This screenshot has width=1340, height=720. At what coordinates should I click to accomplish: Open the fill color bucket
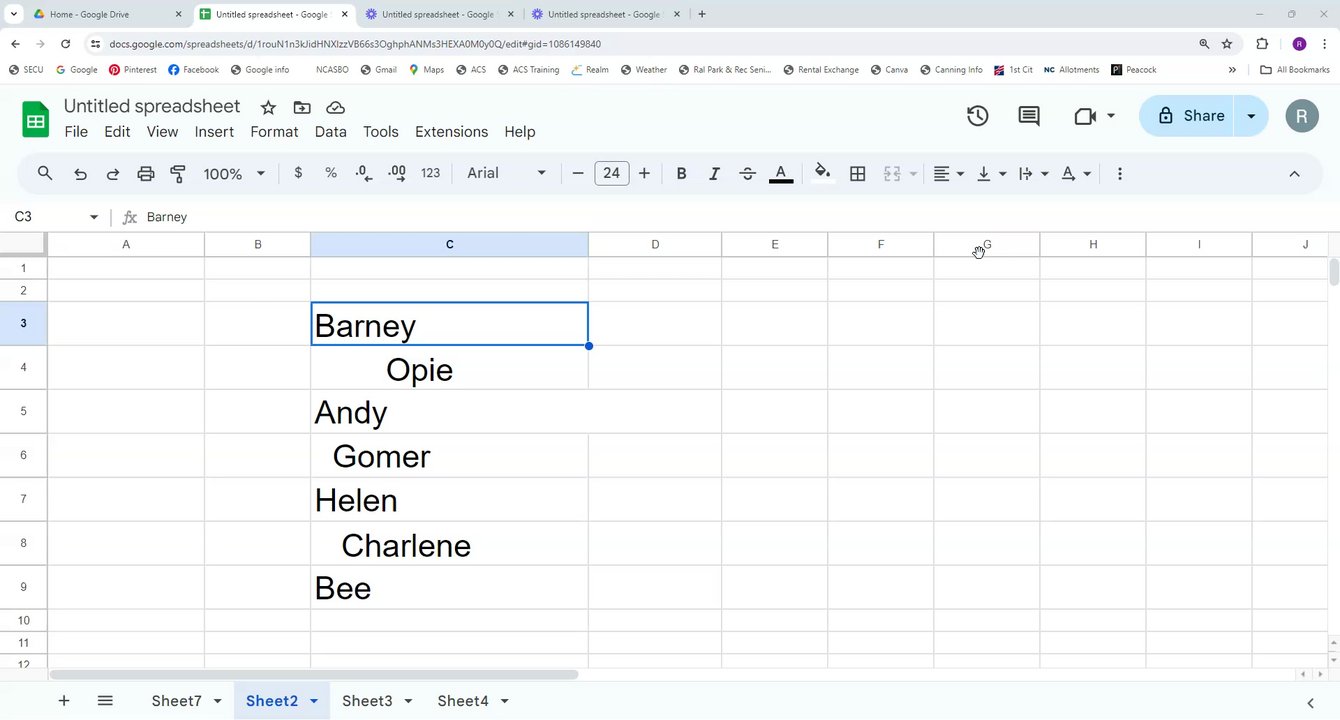click(x=822, y=173)
